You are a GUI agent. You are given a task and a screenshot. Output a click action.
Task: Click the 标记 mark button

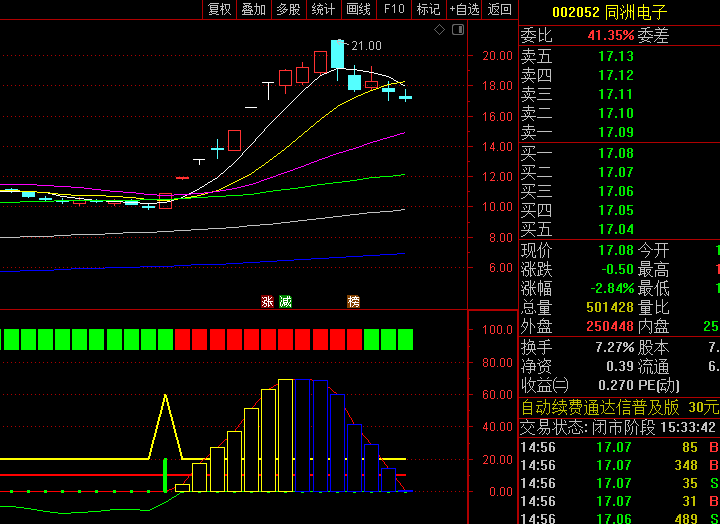pyautogui.click(x=428, y=10)
